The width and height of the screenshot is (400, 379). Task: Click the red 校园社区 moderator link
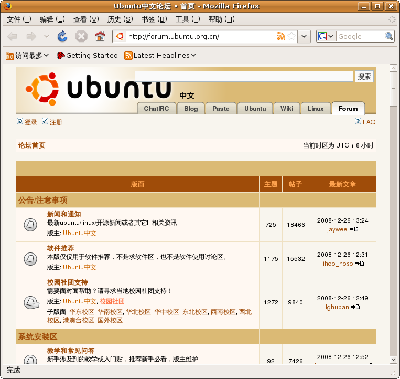112,301
